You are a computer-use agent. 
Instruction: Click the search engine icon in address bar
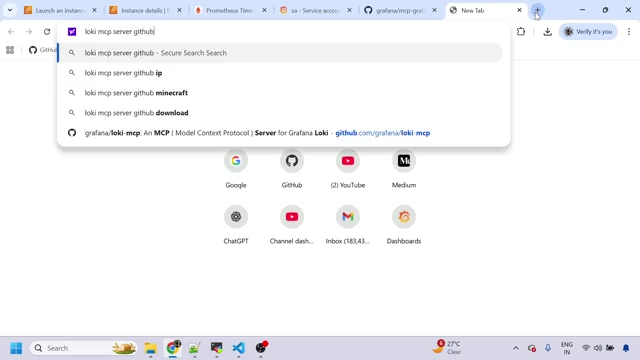point(72,31)
